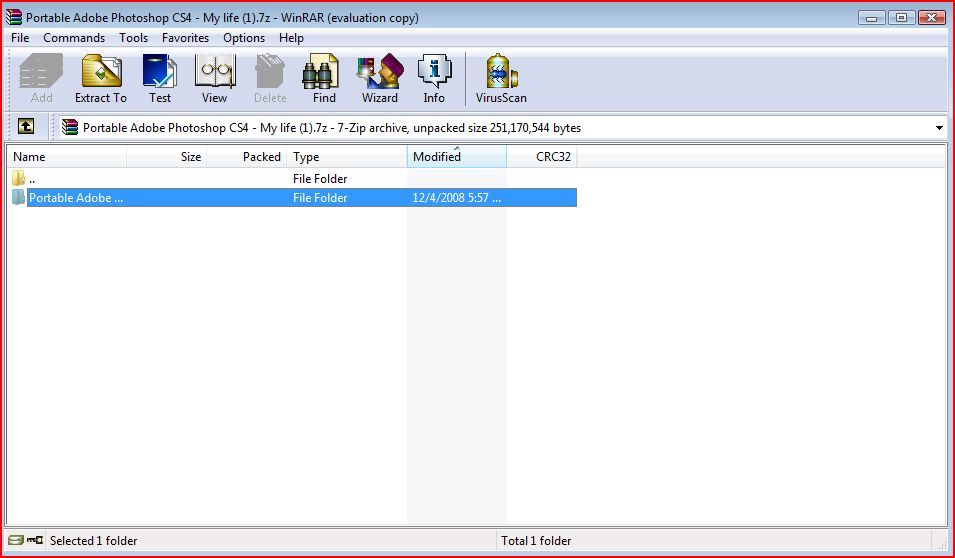Open the Commands menu
This screenshot has height=558, width=955.
(74, 38)
